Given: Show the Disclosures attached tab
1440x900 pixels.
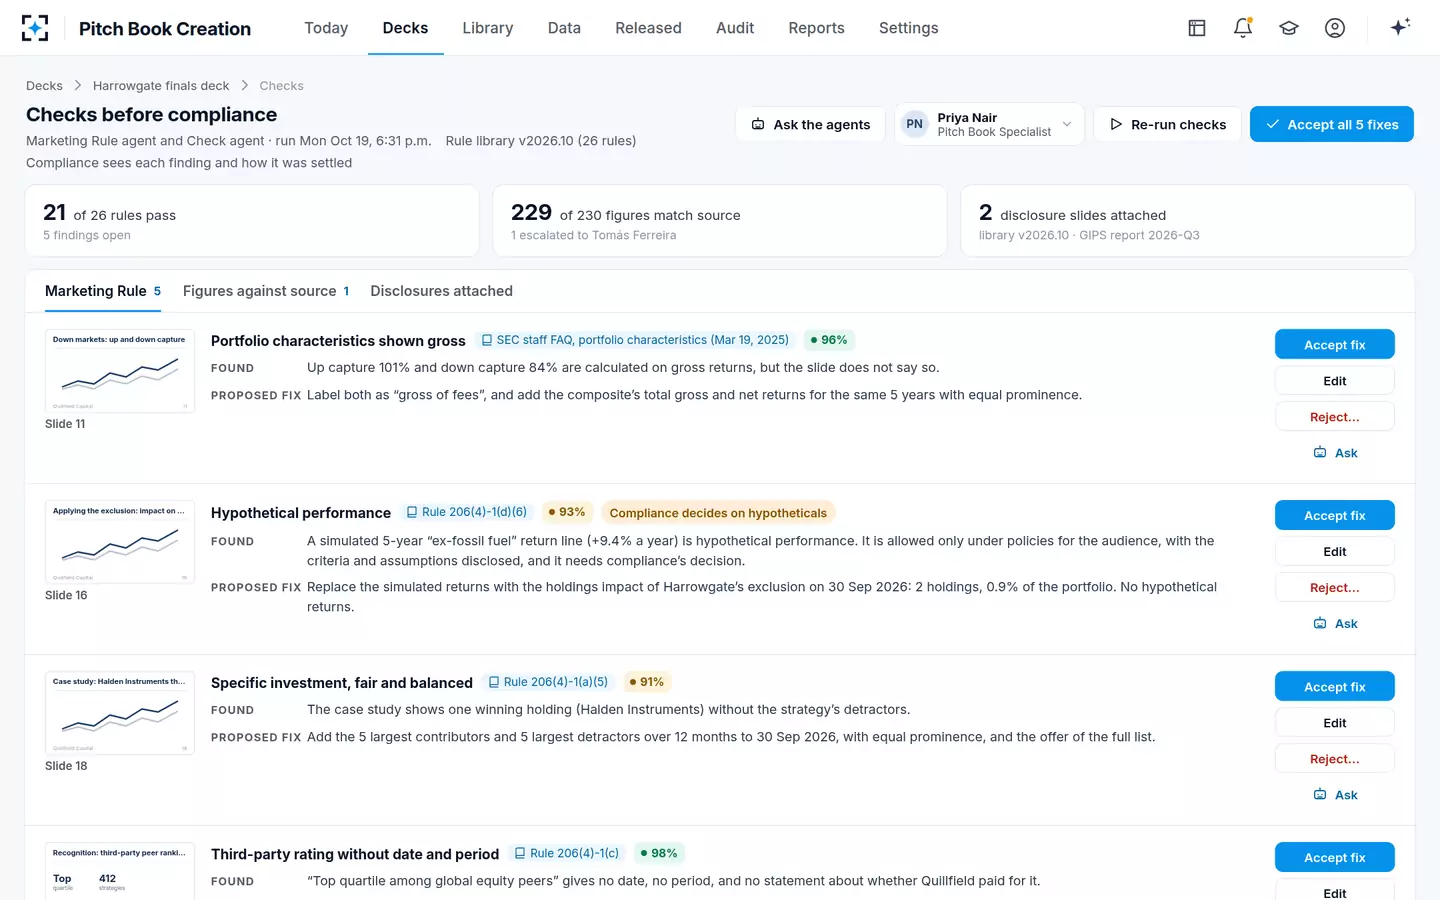Looking at the screenshot, I should [x=441, y=291].
